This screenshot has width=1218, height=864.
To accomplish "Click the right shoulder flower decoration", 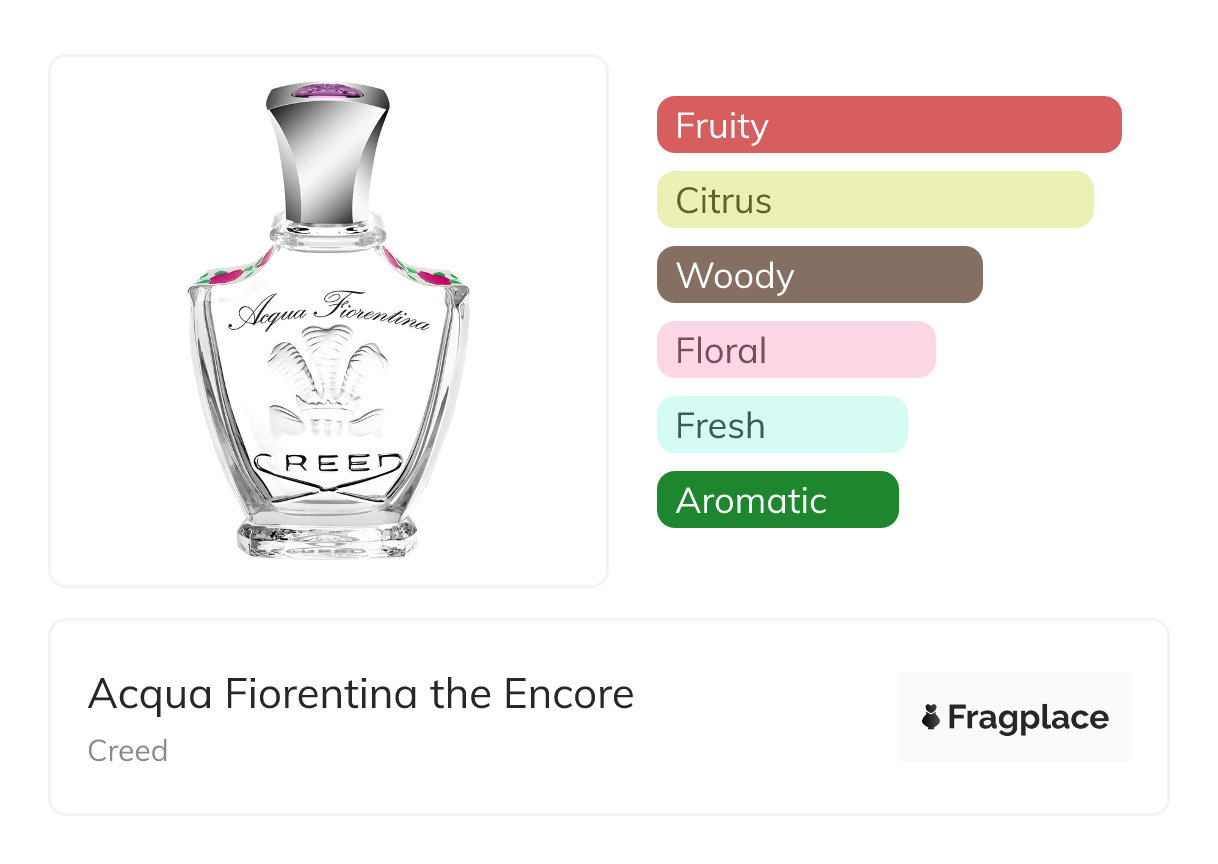I will coord(428,273).
